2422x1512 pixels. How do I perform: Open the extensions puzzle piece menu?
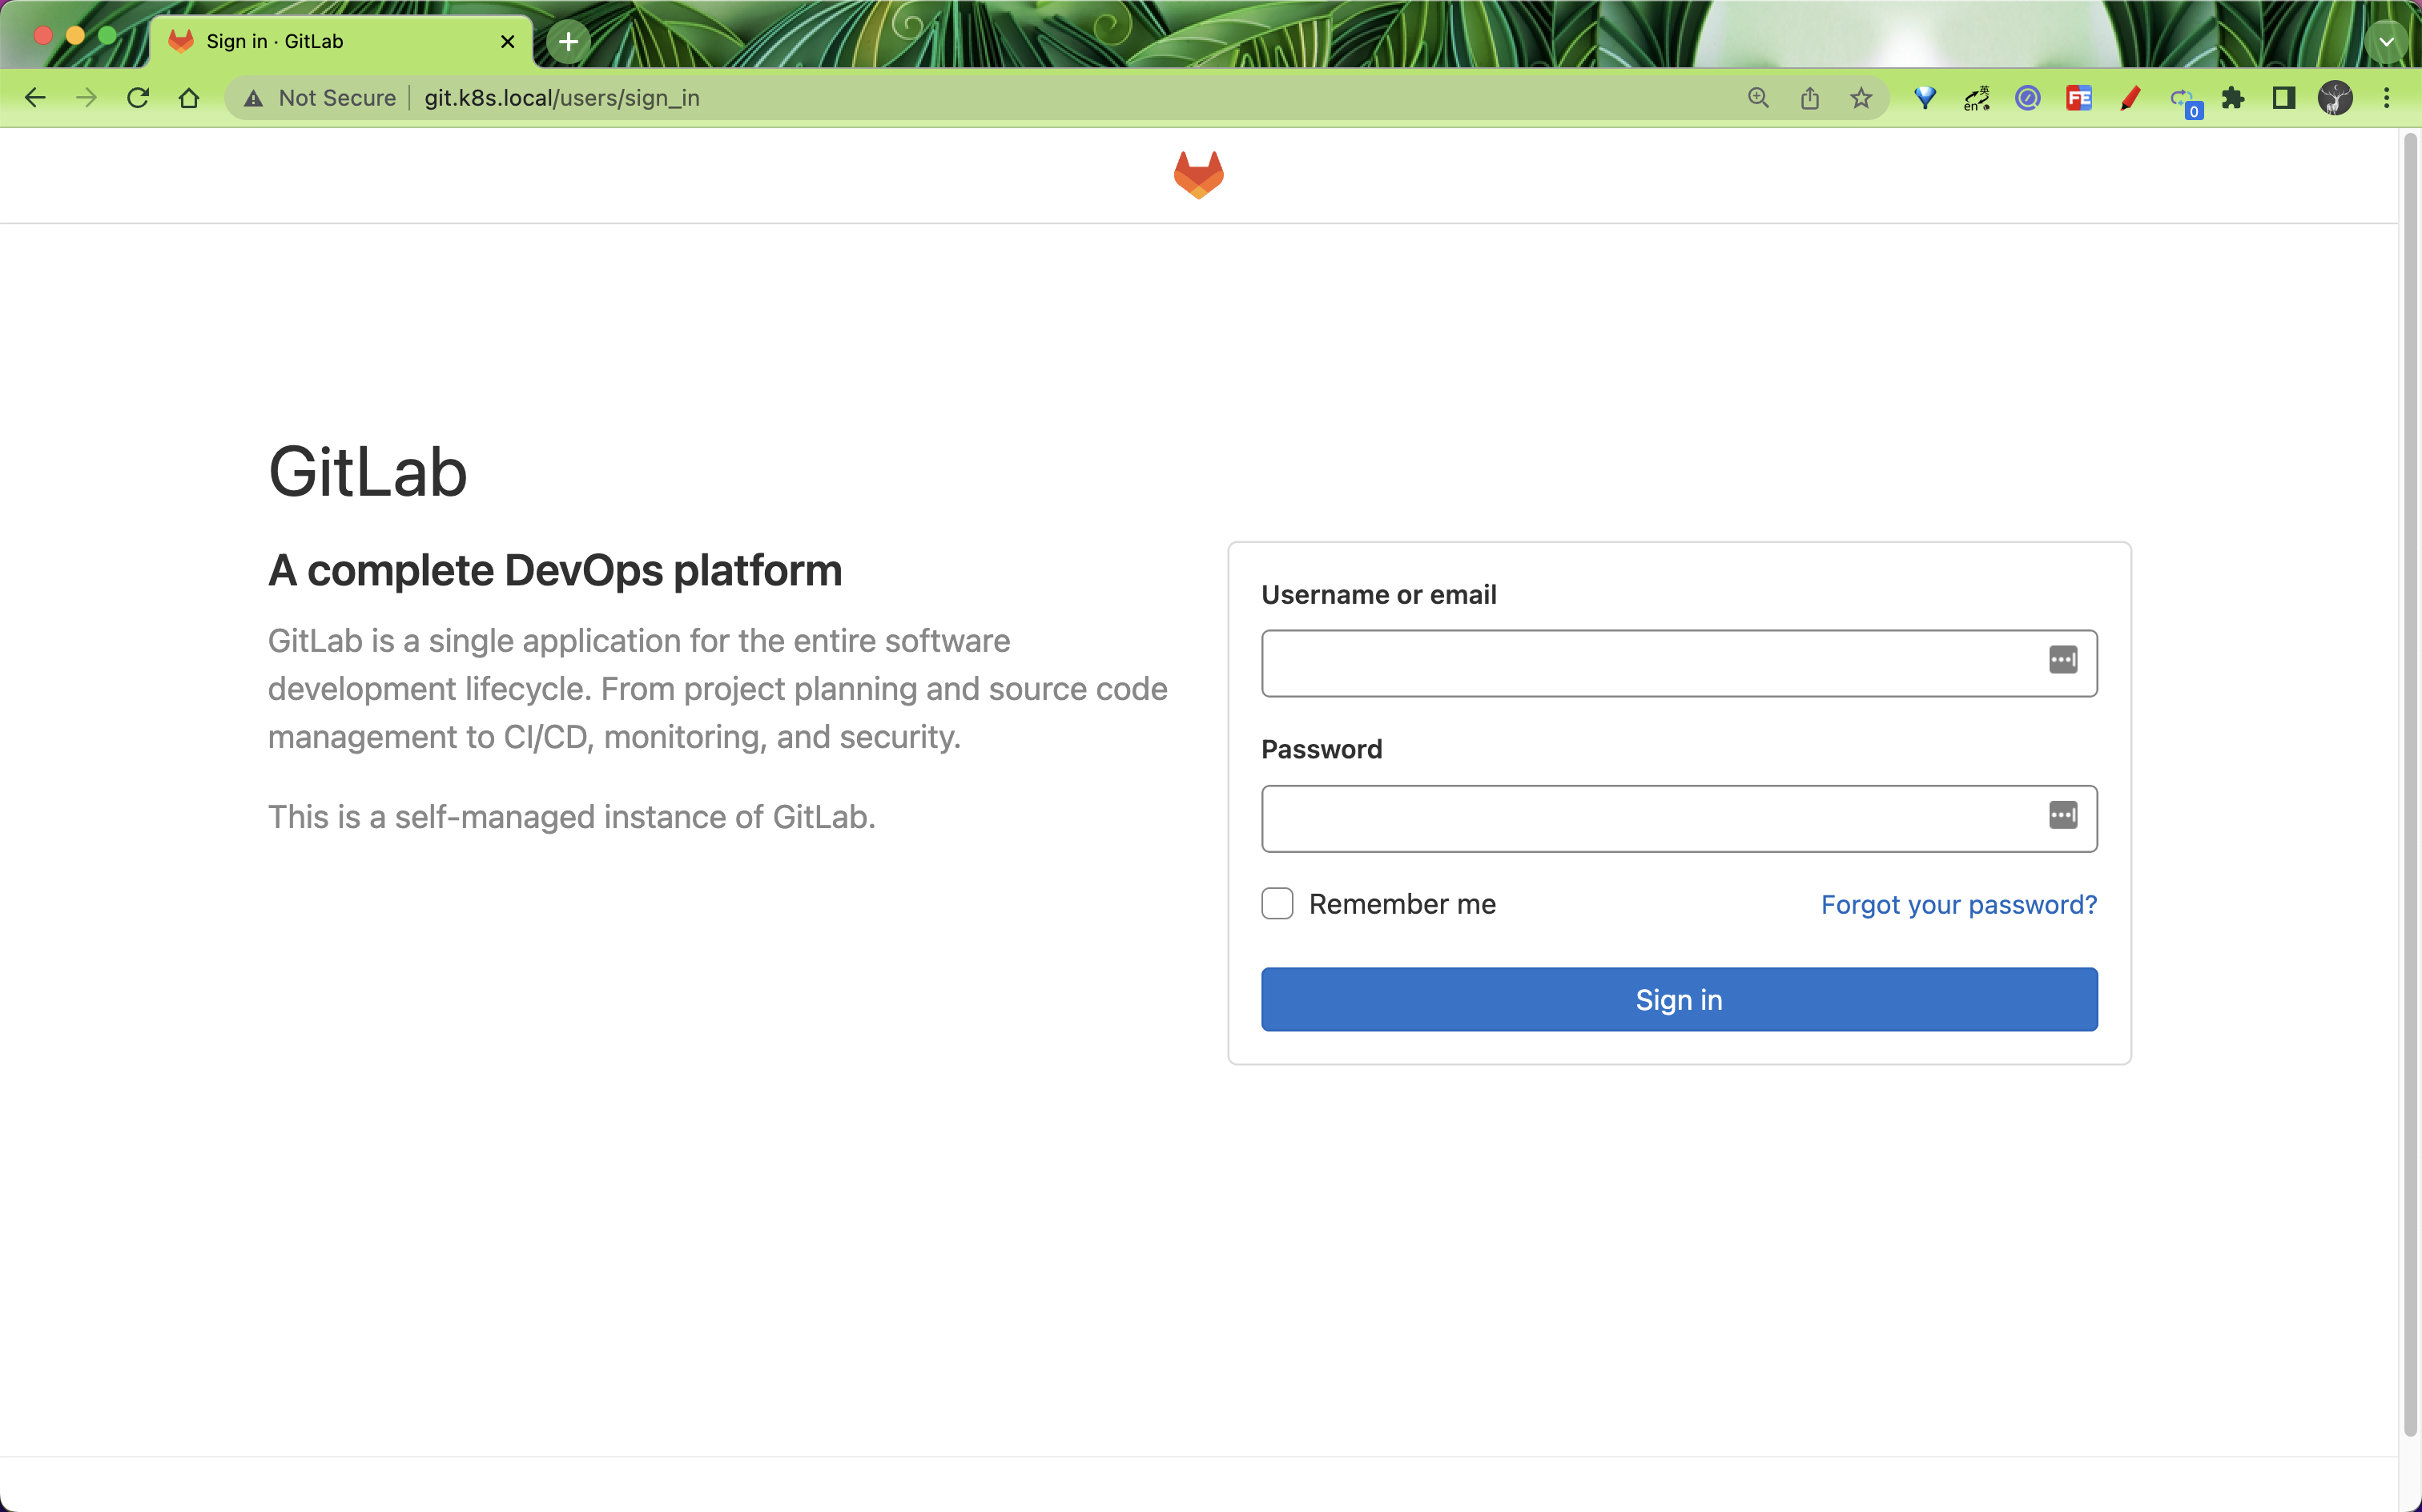point(2232,98)
